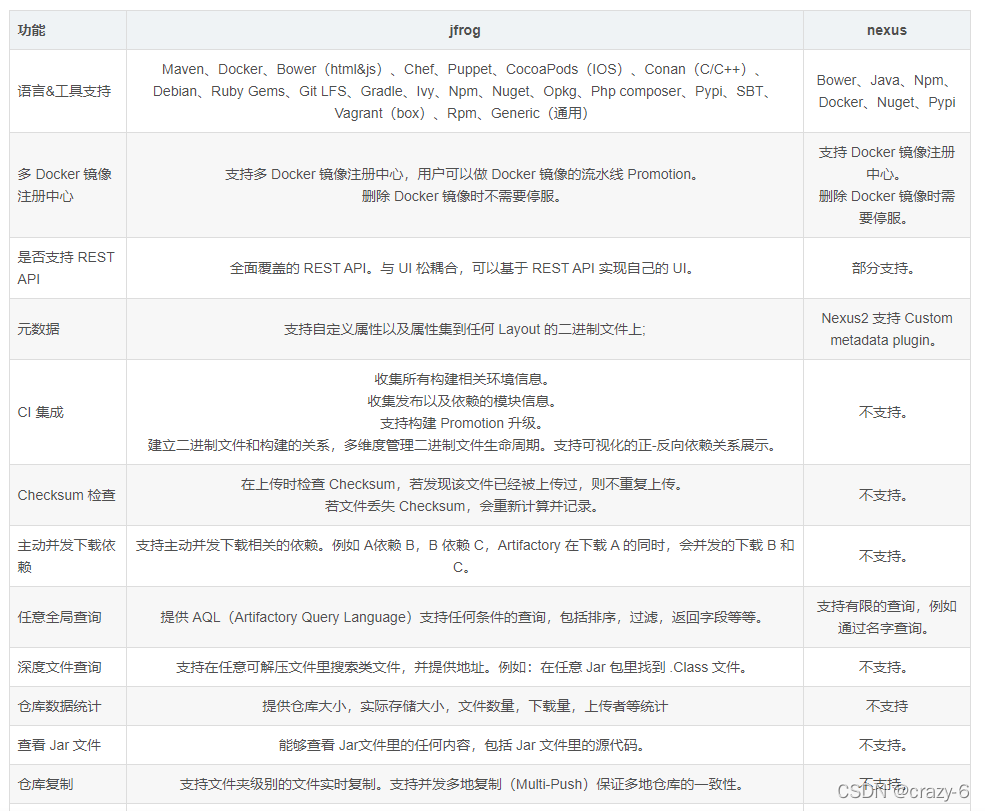
Task: Click the 部分支持 cell under nexus
Action: (886, 268)
